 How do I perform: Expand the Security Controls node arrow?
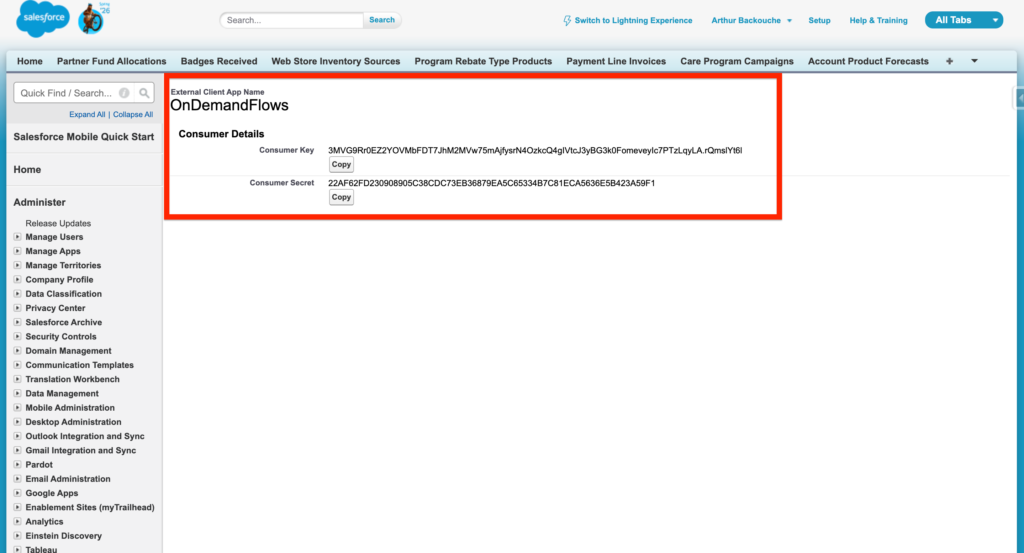[18, 337]
